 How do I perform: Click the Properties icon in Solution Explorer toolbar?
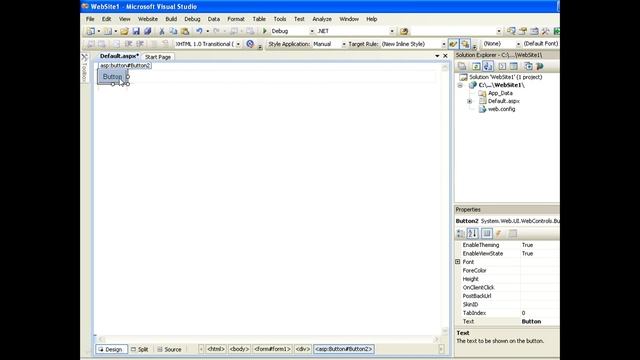tap(462, 66)
